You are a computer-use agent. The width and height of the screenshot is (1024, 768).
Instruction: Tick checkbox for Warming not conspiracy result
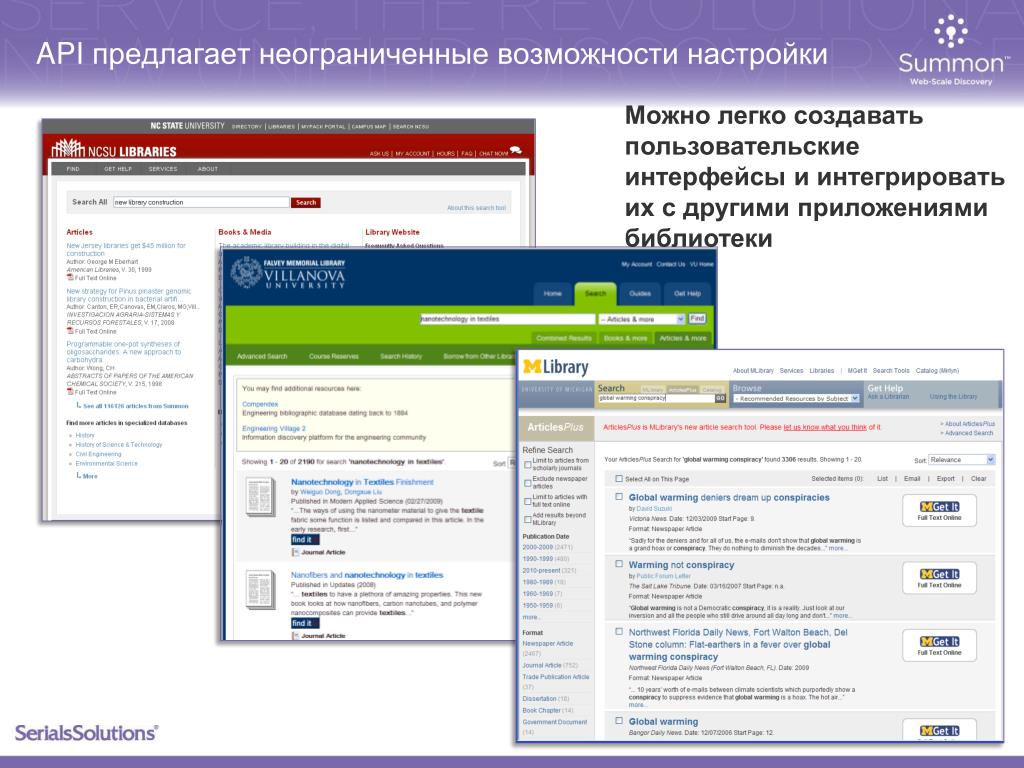(618, 564)
